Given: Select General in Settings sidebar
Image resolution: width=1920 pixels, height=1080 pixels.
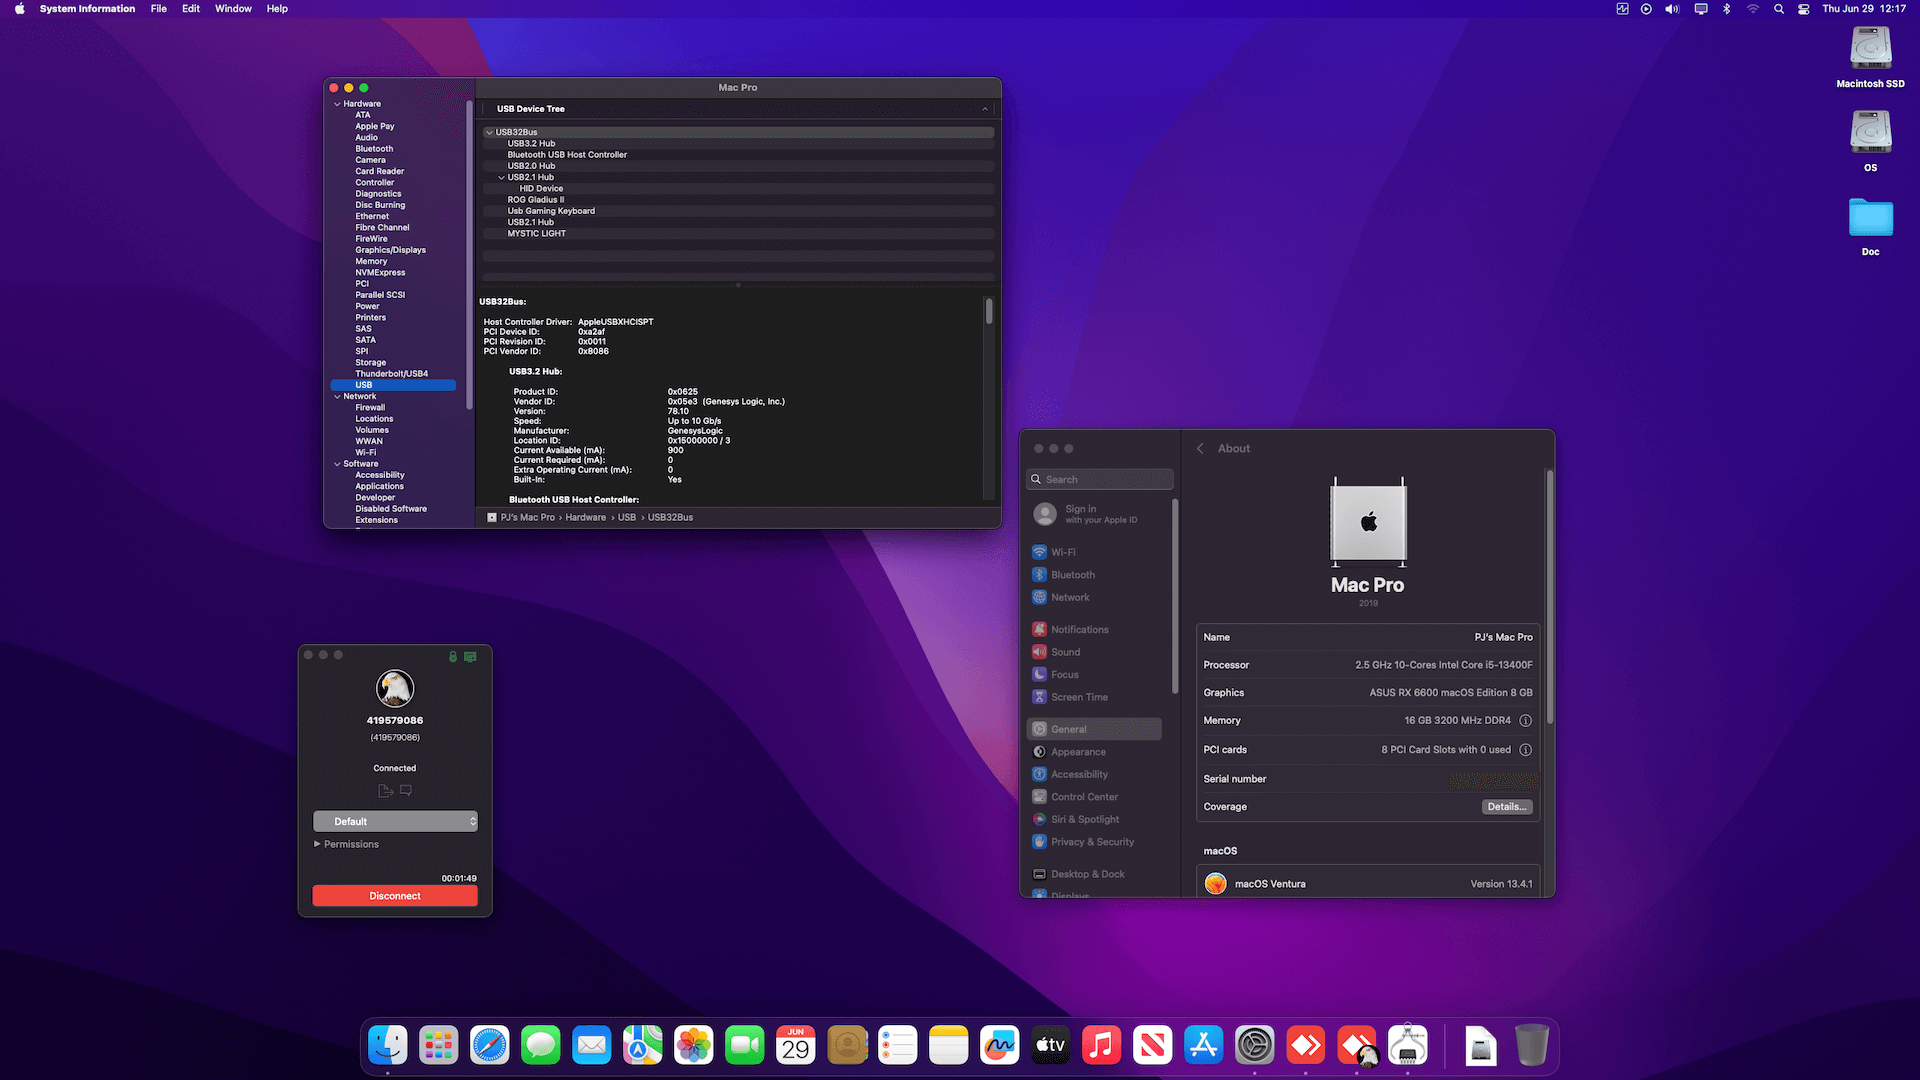Looking at the screenshot, I should [x=1094, y=729].
